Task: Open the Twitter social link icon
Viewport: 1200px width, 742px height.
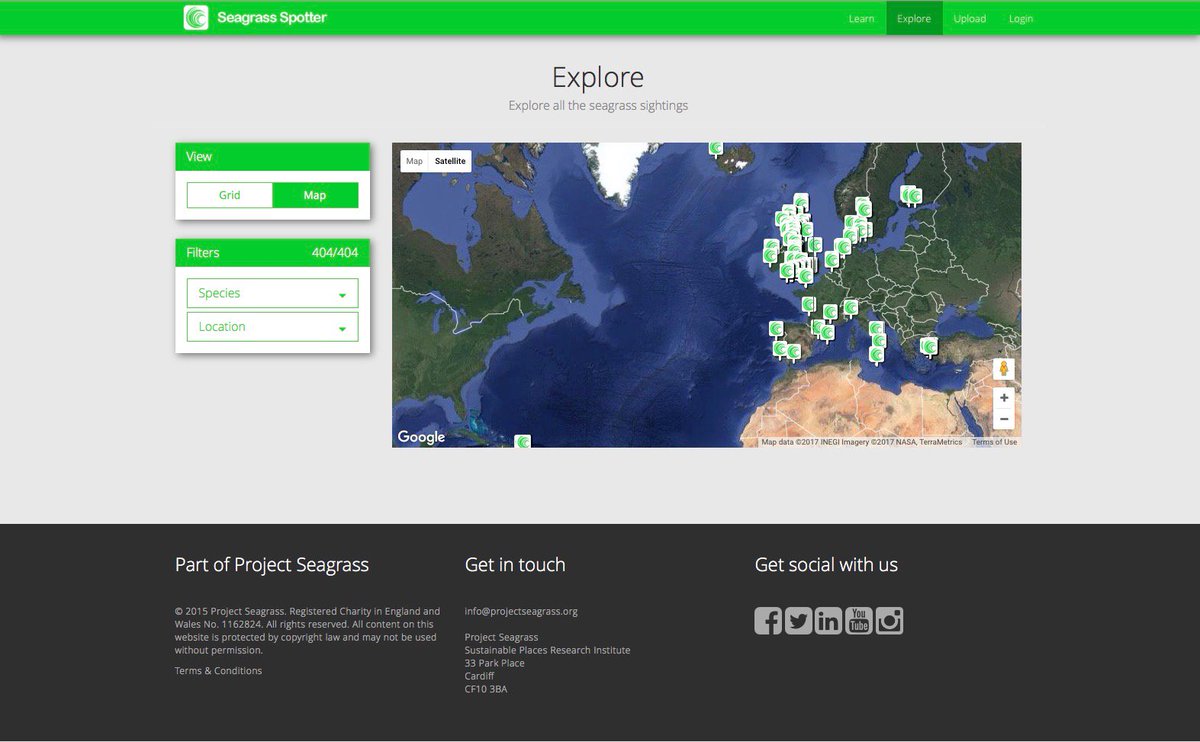Action: click(x=798, y=621)
